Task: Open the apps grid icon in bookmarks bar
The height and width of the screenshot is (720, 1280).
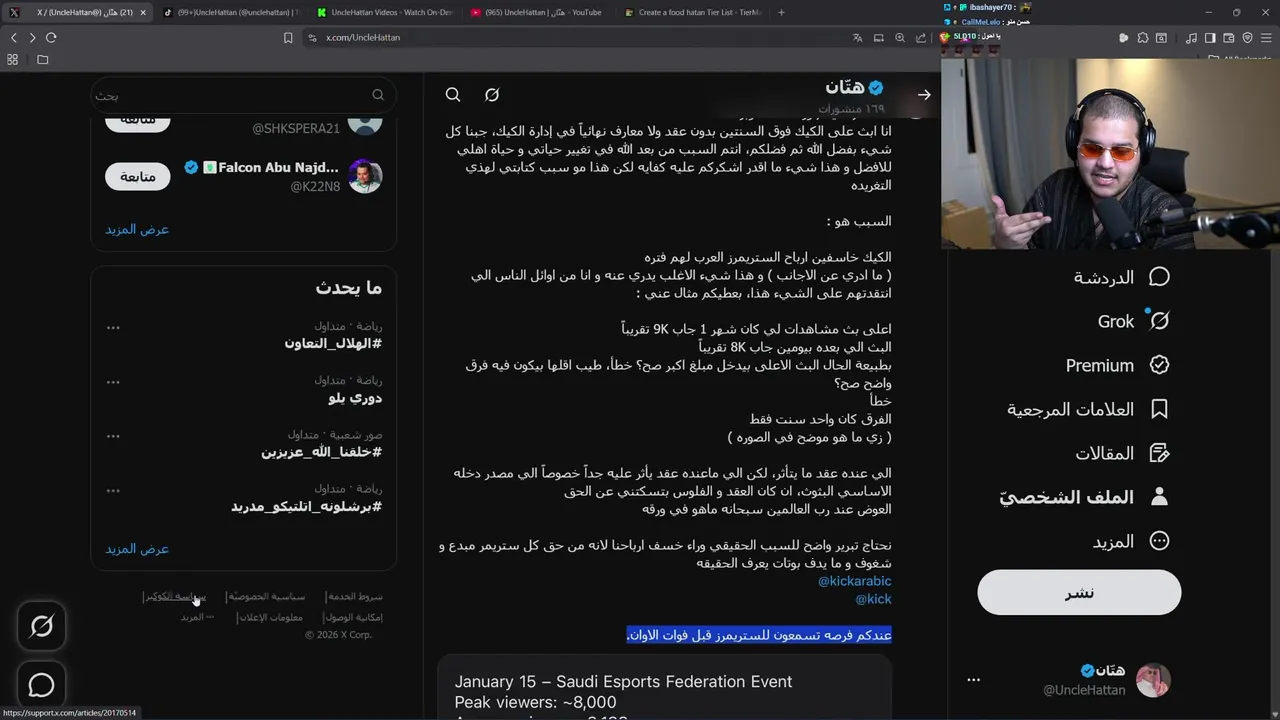Action: (13, 59)
